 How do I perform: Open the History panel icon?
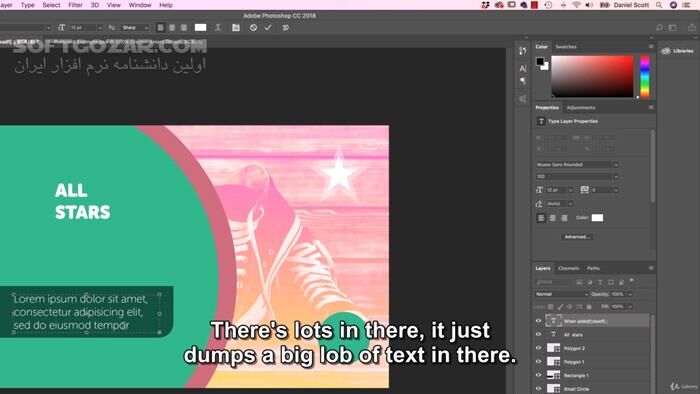point(522,51)
